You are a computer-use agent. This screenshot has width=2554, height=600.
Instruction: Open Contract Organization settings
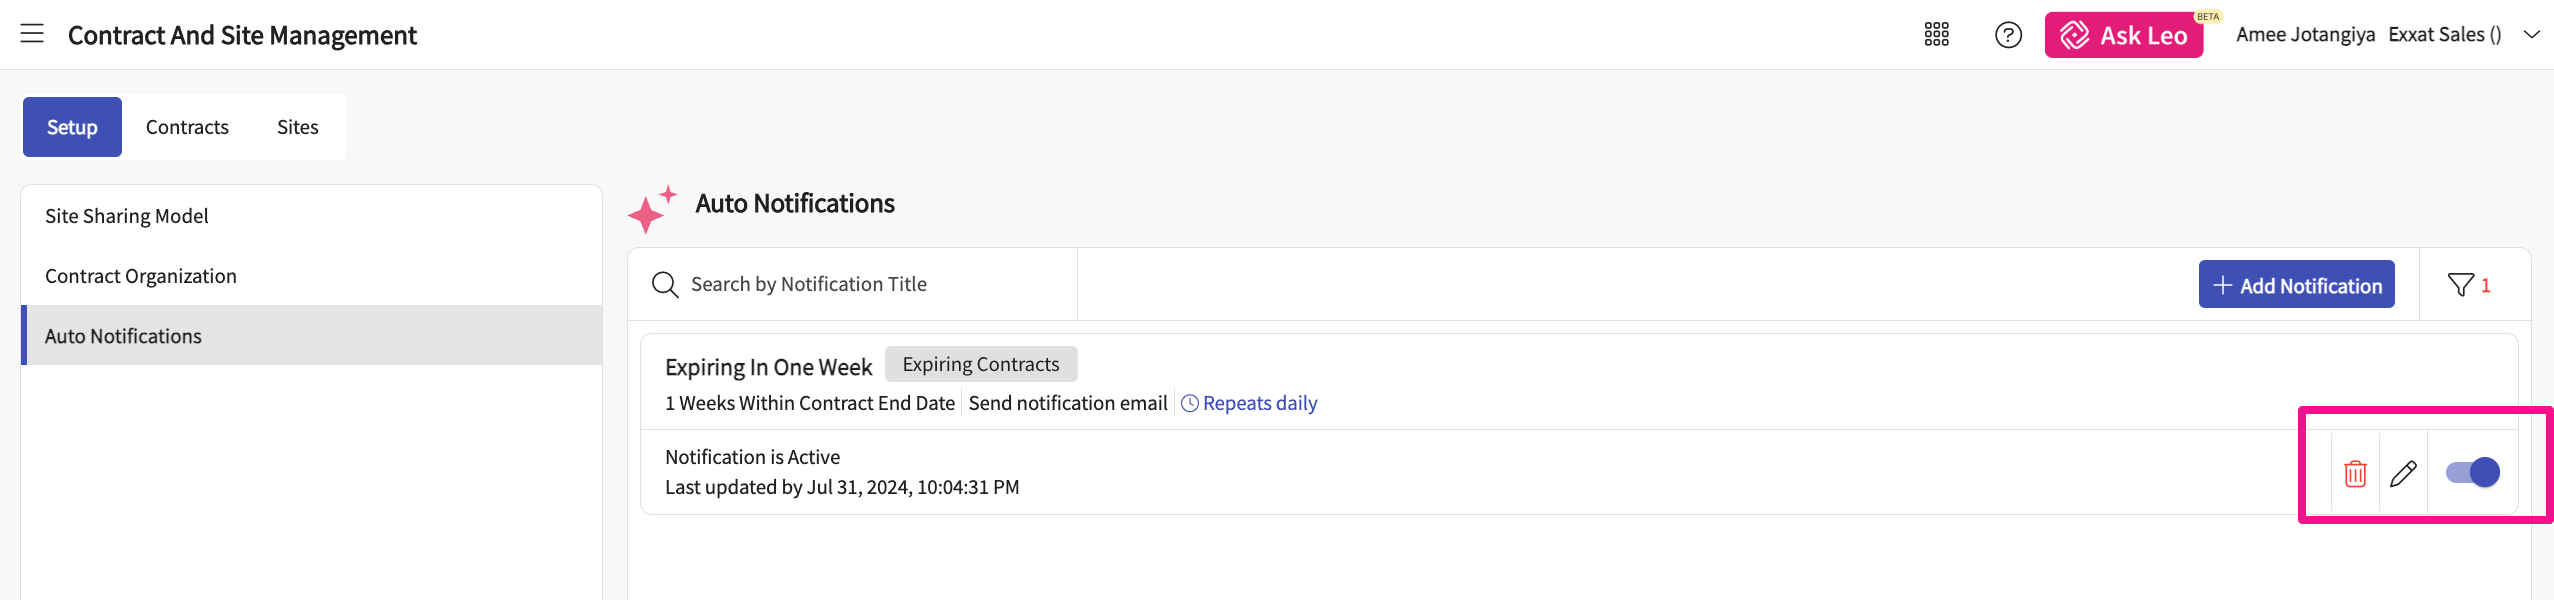[x=141, y=276]
